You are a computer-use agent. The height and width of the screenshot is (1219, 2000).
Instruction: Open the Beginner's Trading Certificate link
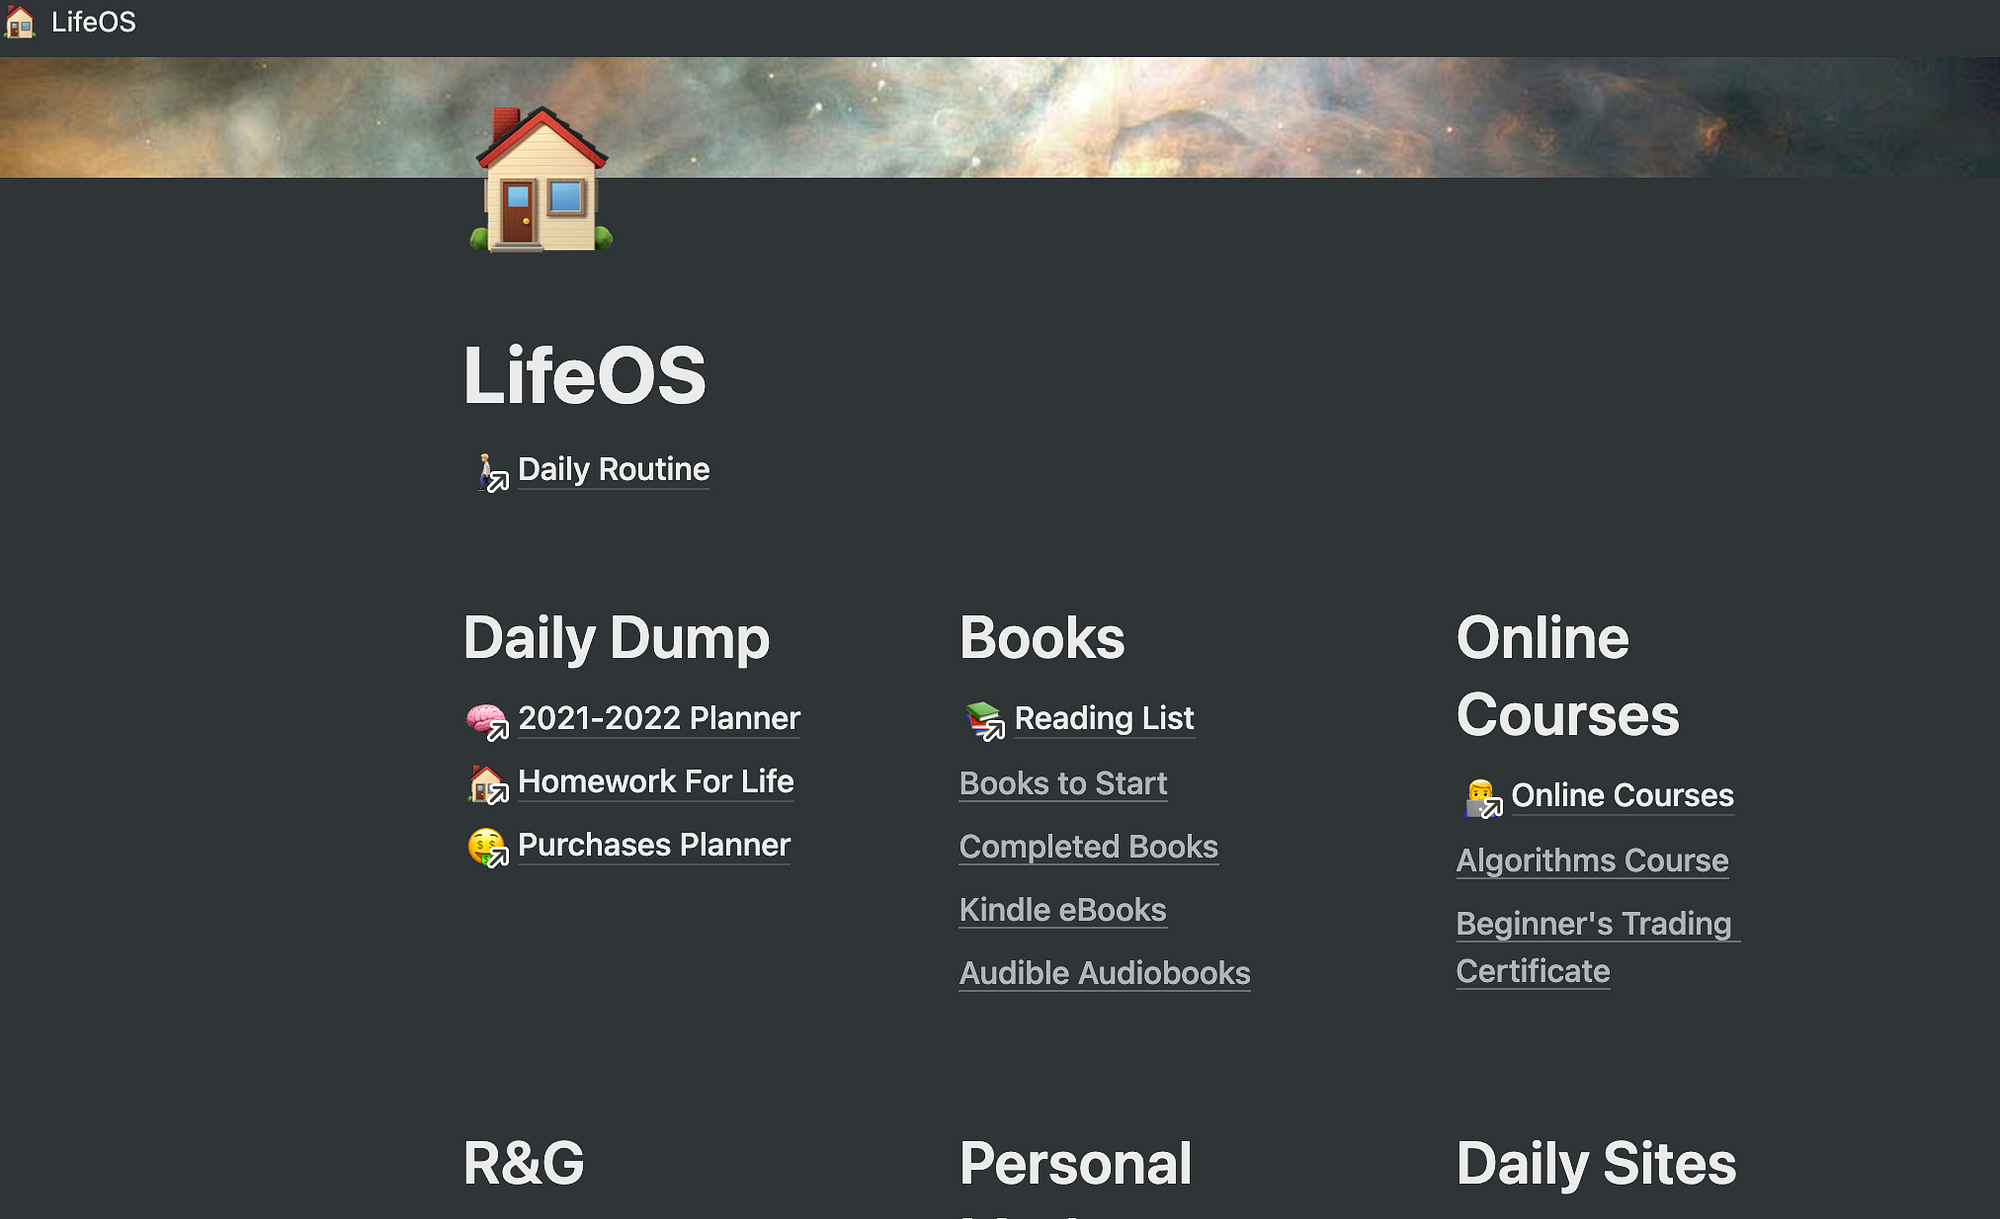pos(1597,947)
